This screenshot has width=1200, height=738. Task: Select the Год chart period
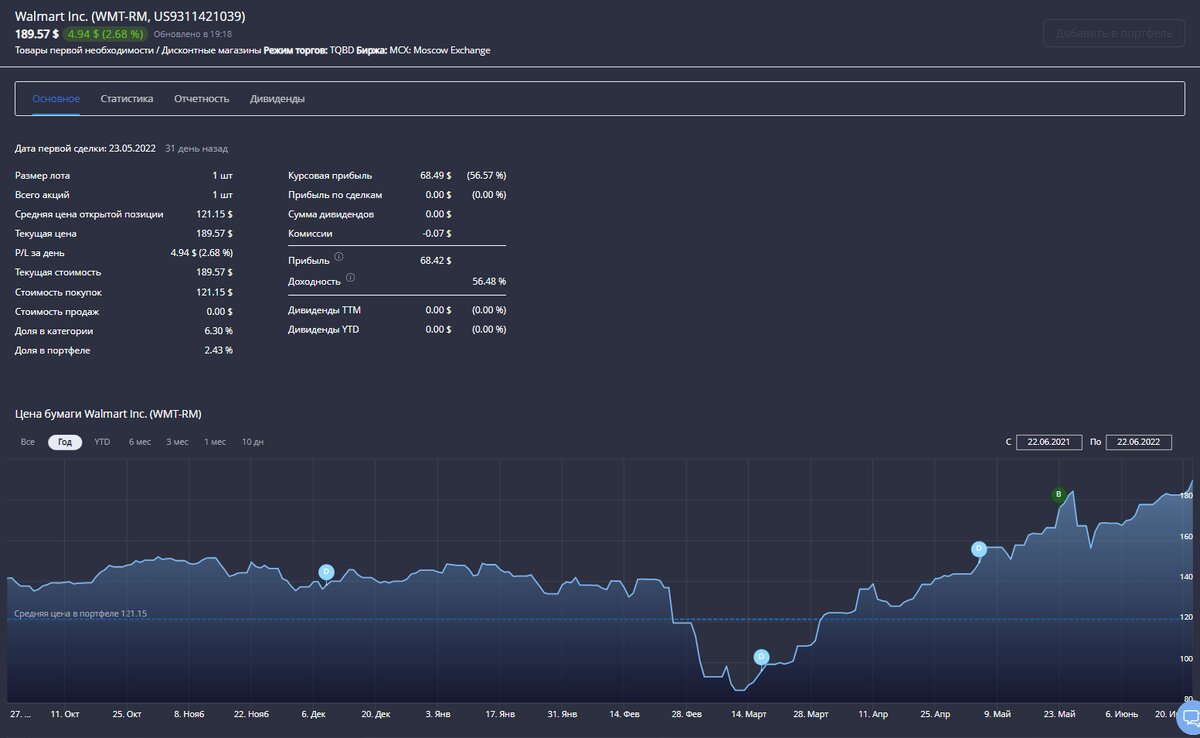tap(65, 442)
